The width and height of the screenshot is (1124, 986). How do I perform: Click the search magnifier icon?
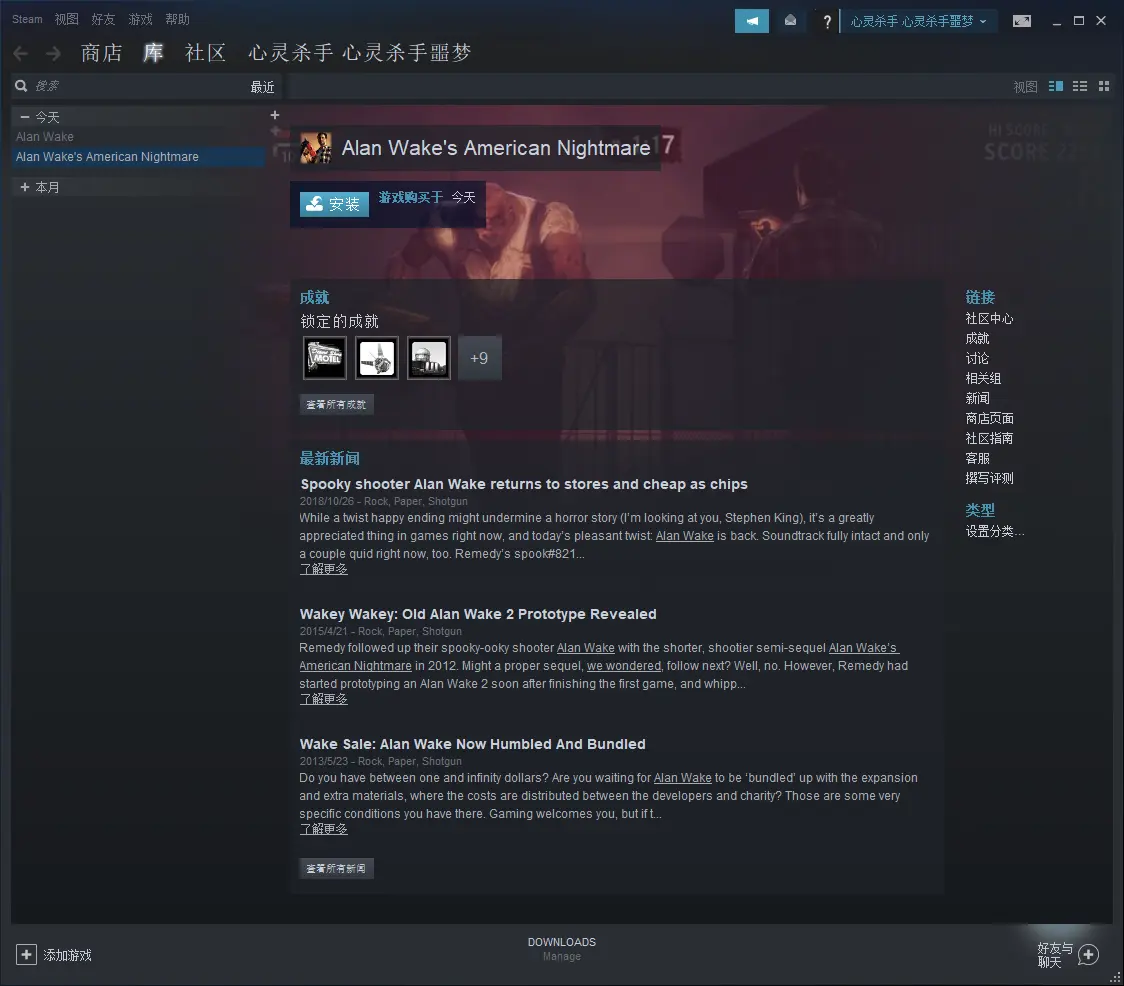pyautogui.click(x=22, y=86)
